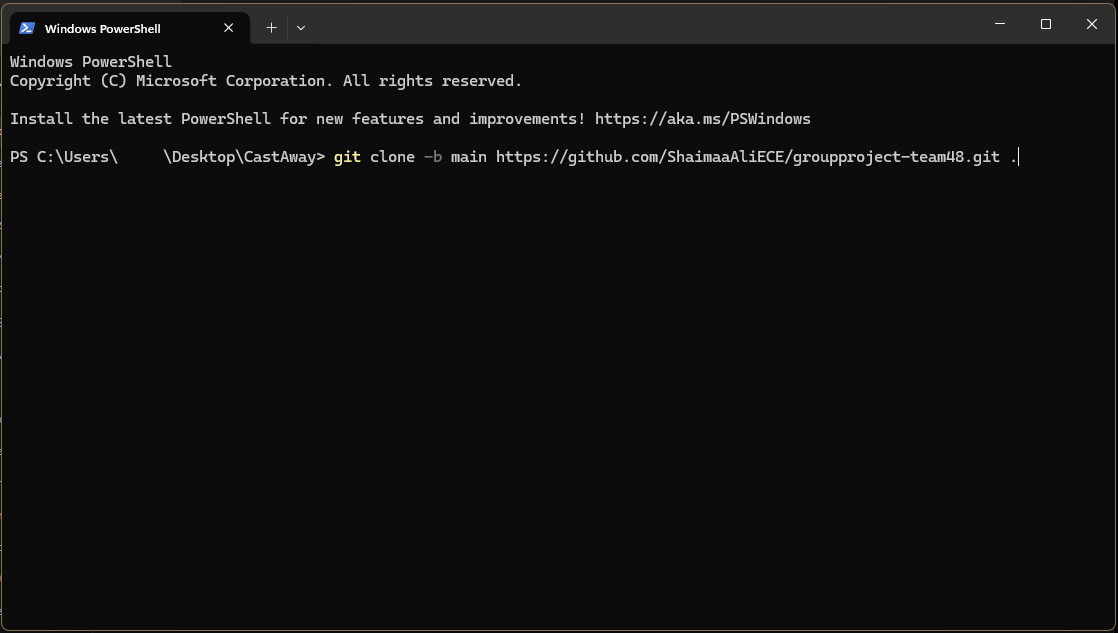
Task: Expand the new tab profile dropdown
Action: (x=300, y=28)
